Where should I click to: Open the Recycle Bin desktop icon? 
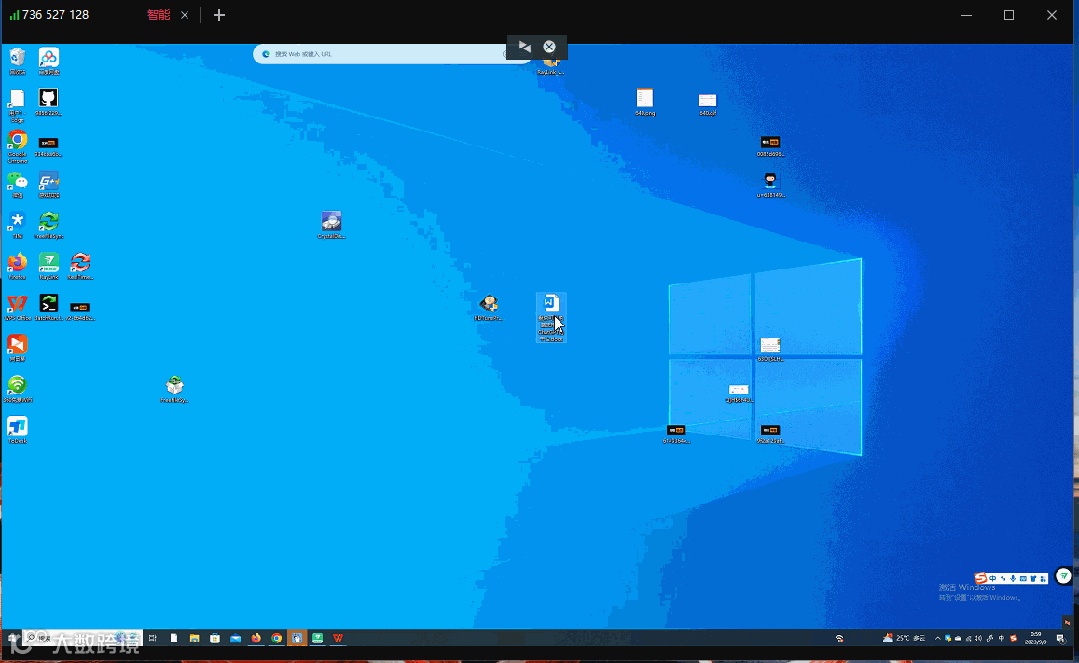point(17,61)
